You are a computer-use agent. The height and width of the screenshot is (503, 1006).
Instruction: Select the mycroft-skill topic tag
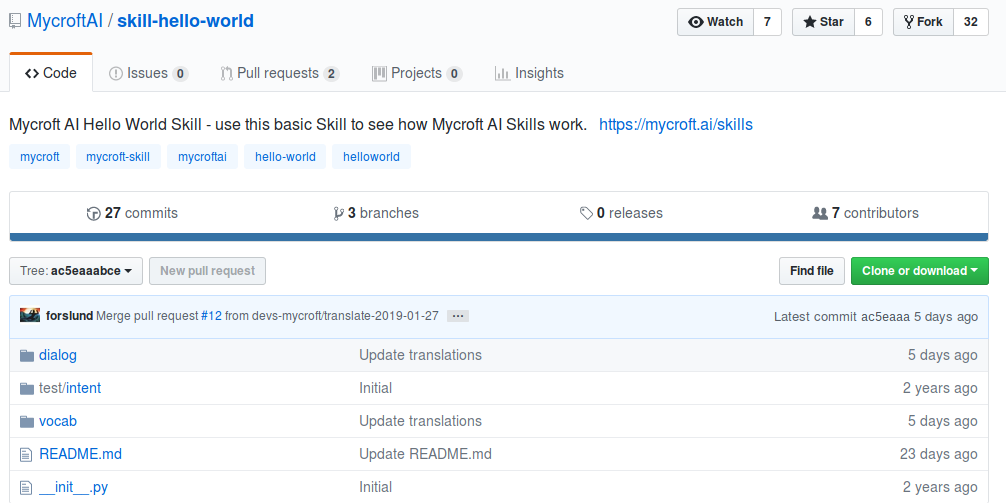coord(118,157)
